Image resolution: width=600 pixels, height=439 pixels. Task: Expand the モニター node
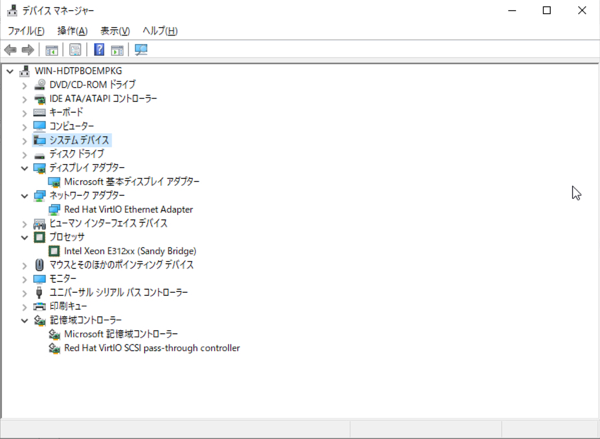(24, 279)
